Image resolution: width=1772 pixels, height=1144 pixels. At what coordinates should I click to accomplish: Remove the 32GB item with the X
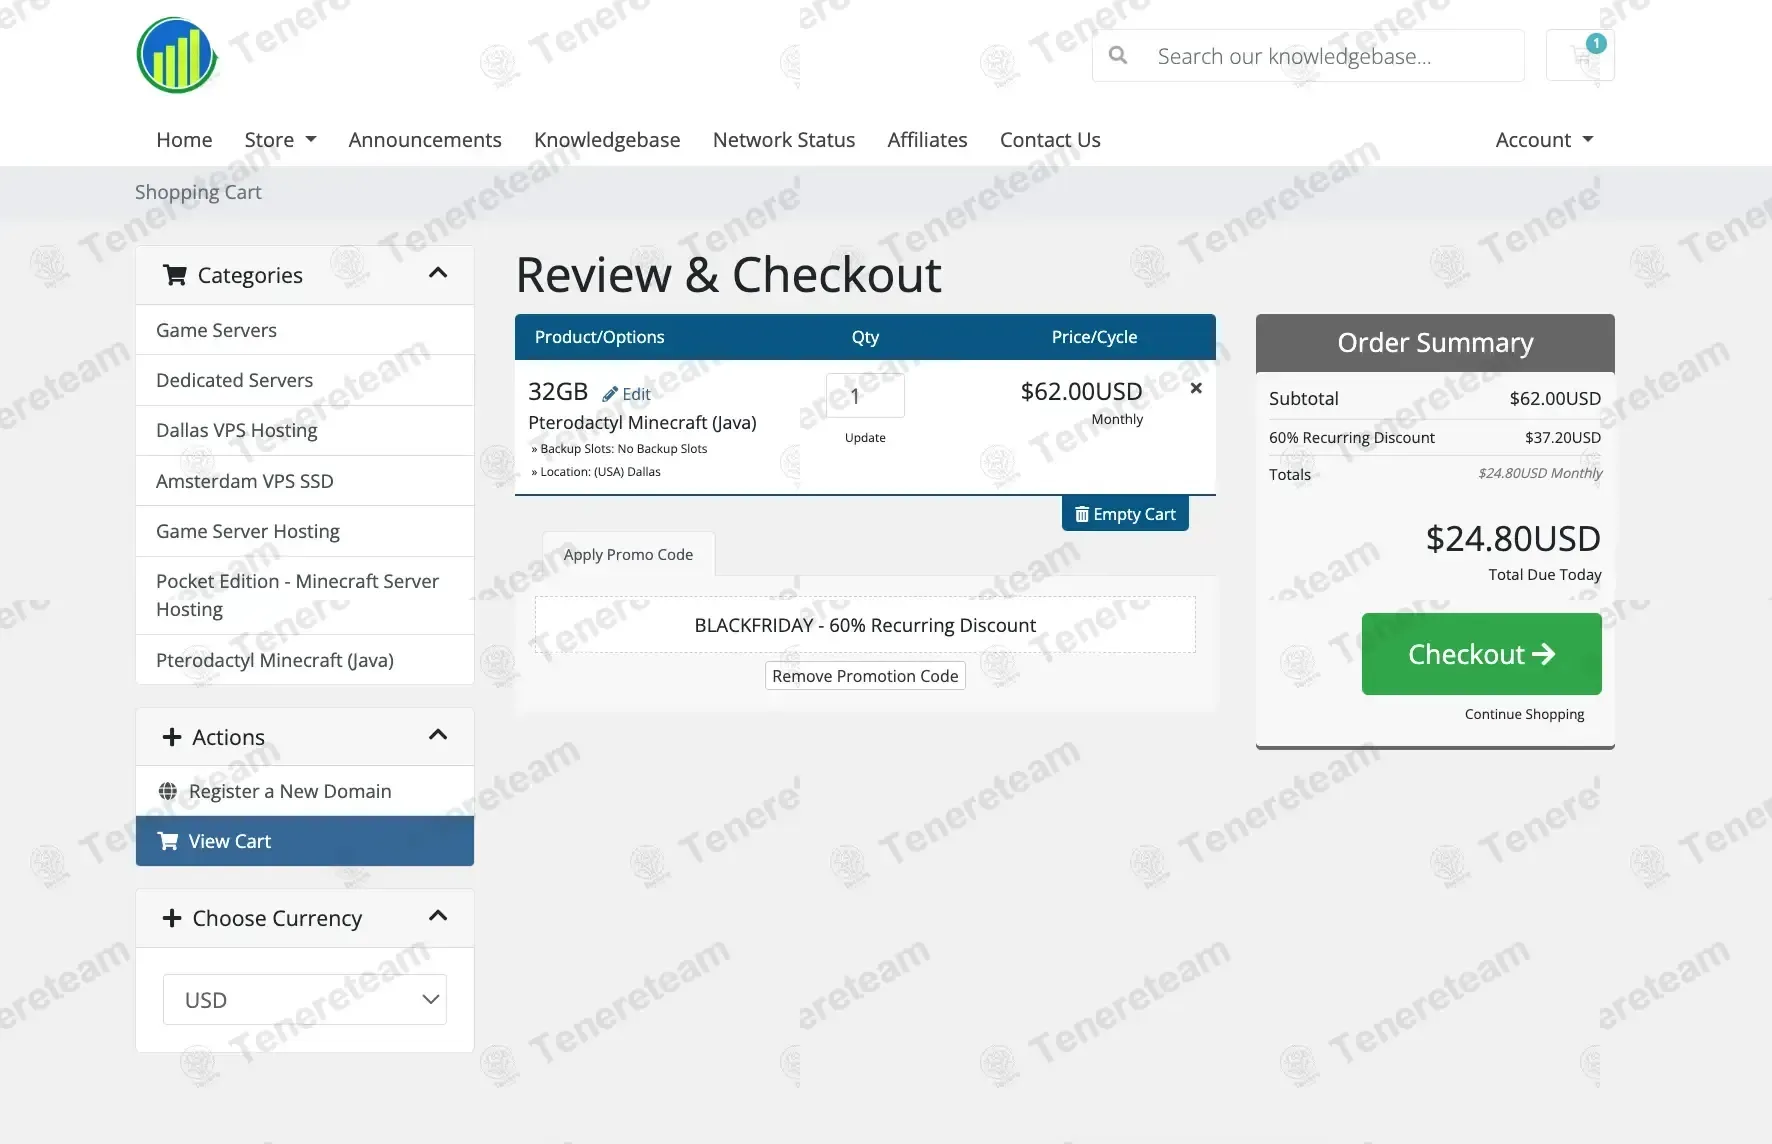[x=1196, y=388]
